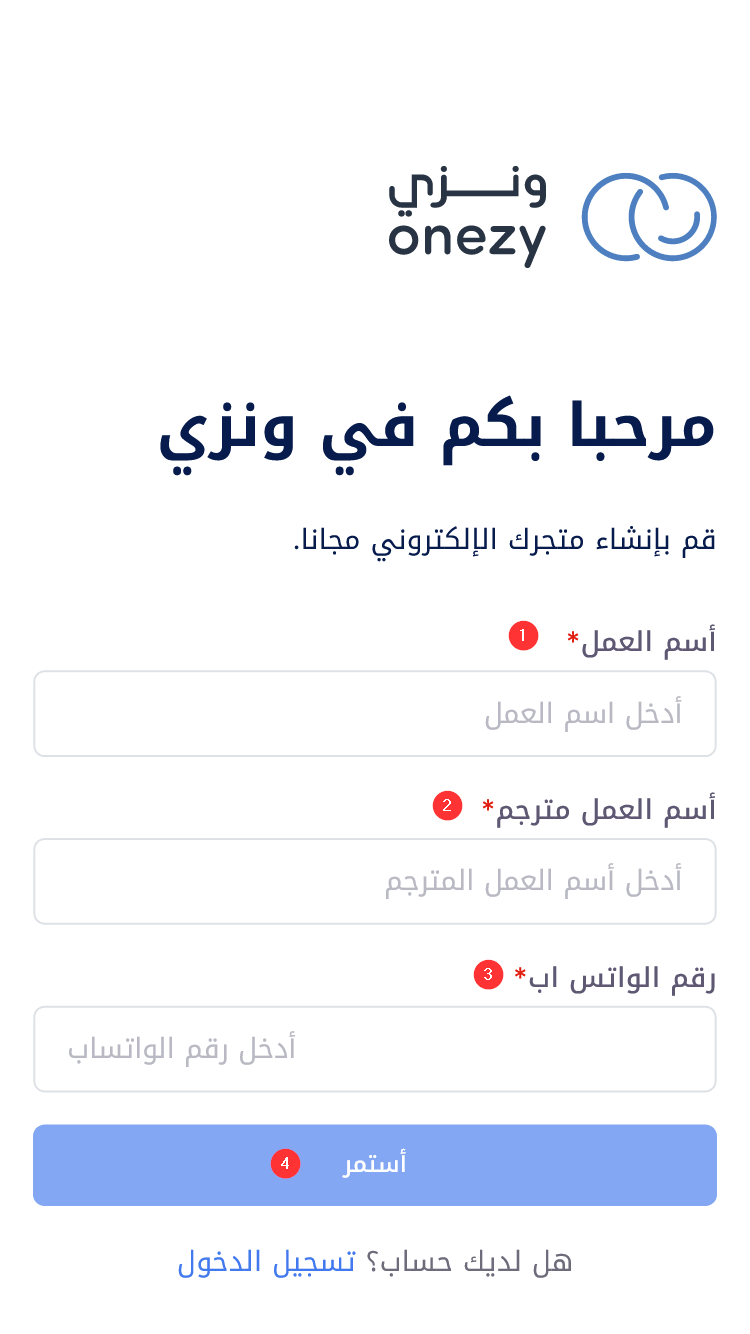Click red asterisk beside أسم العمل label
The image size is (750, 1334).
[573, 638]
